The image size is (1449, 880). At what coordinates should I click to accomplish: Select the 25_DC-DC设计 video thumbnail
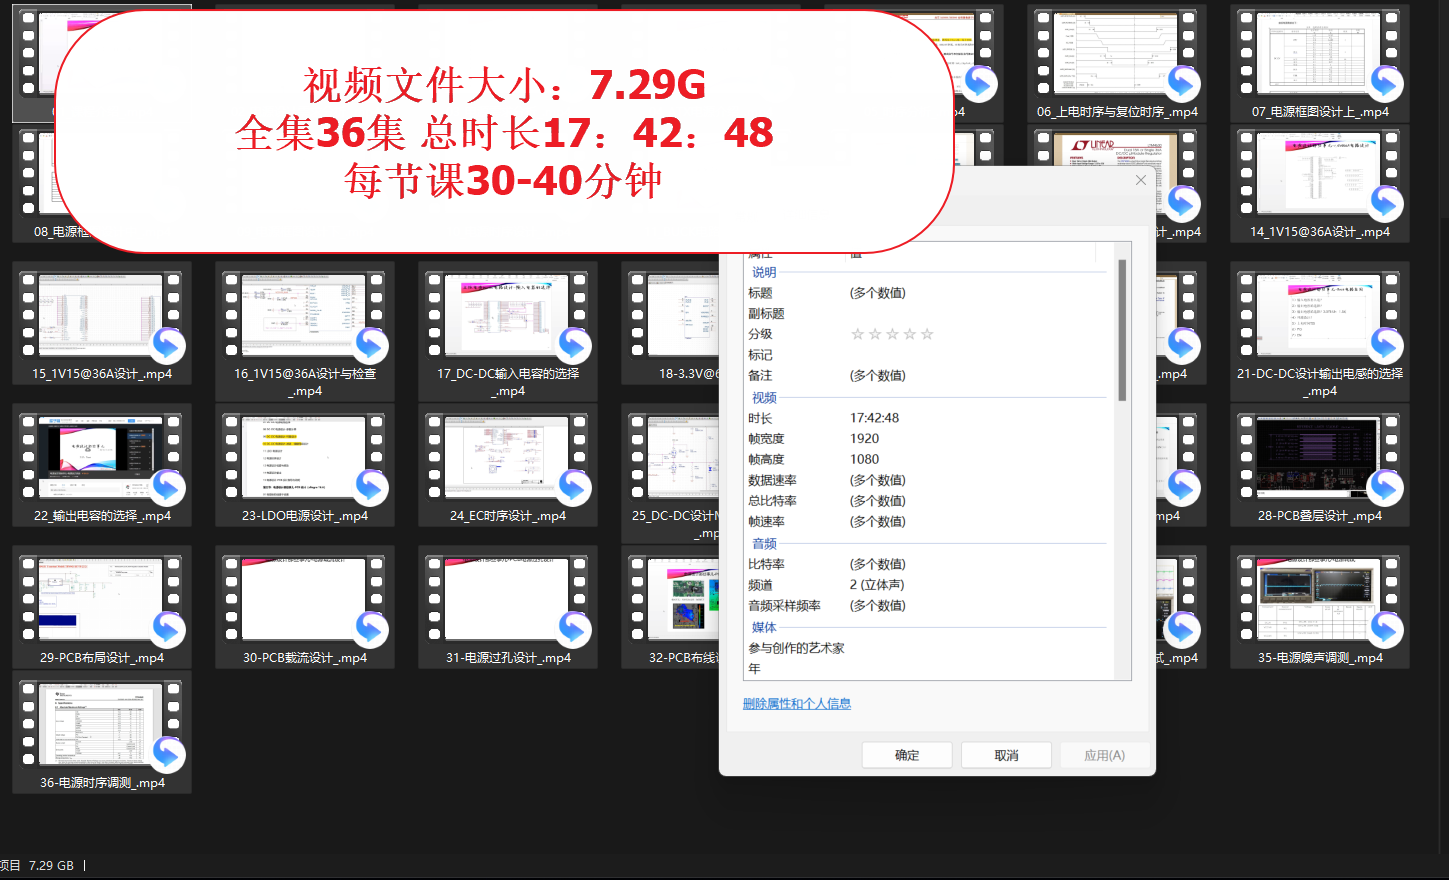click(x=673, y=458)
